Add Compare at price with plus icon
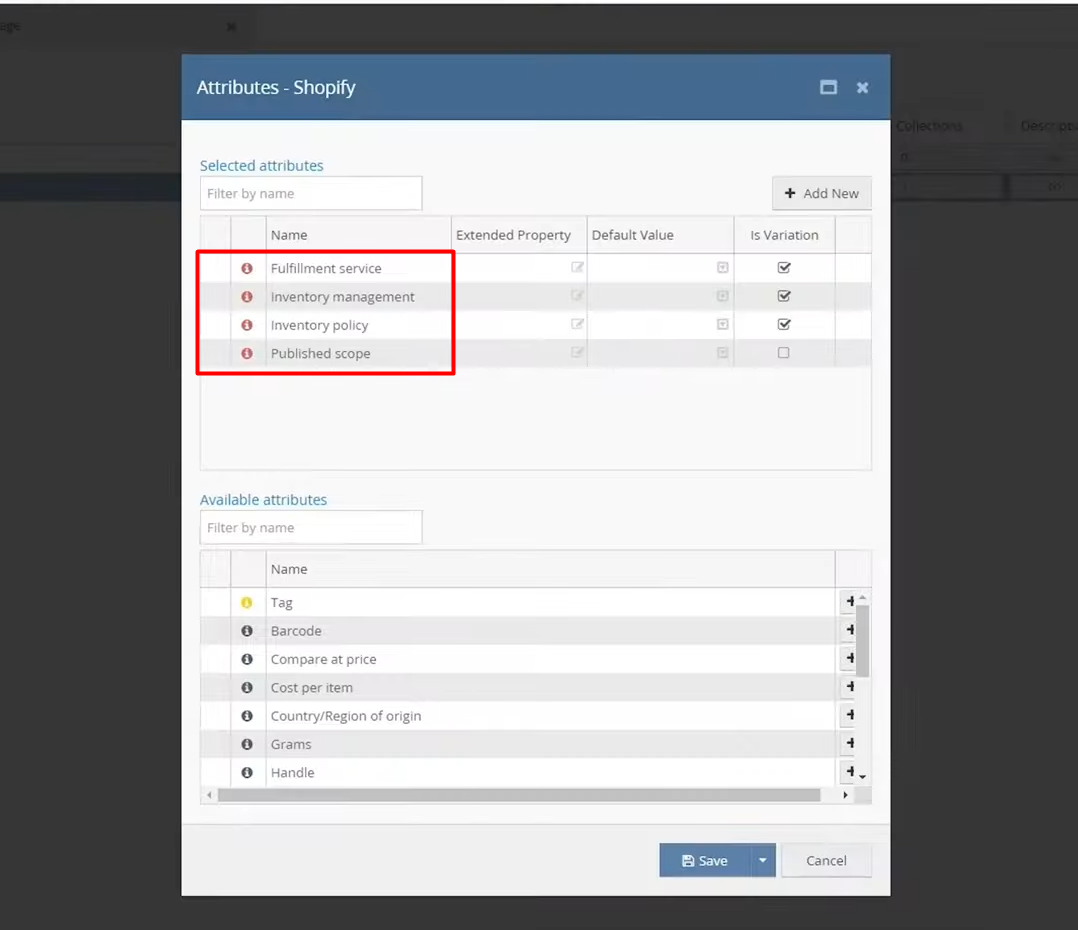 850,658
